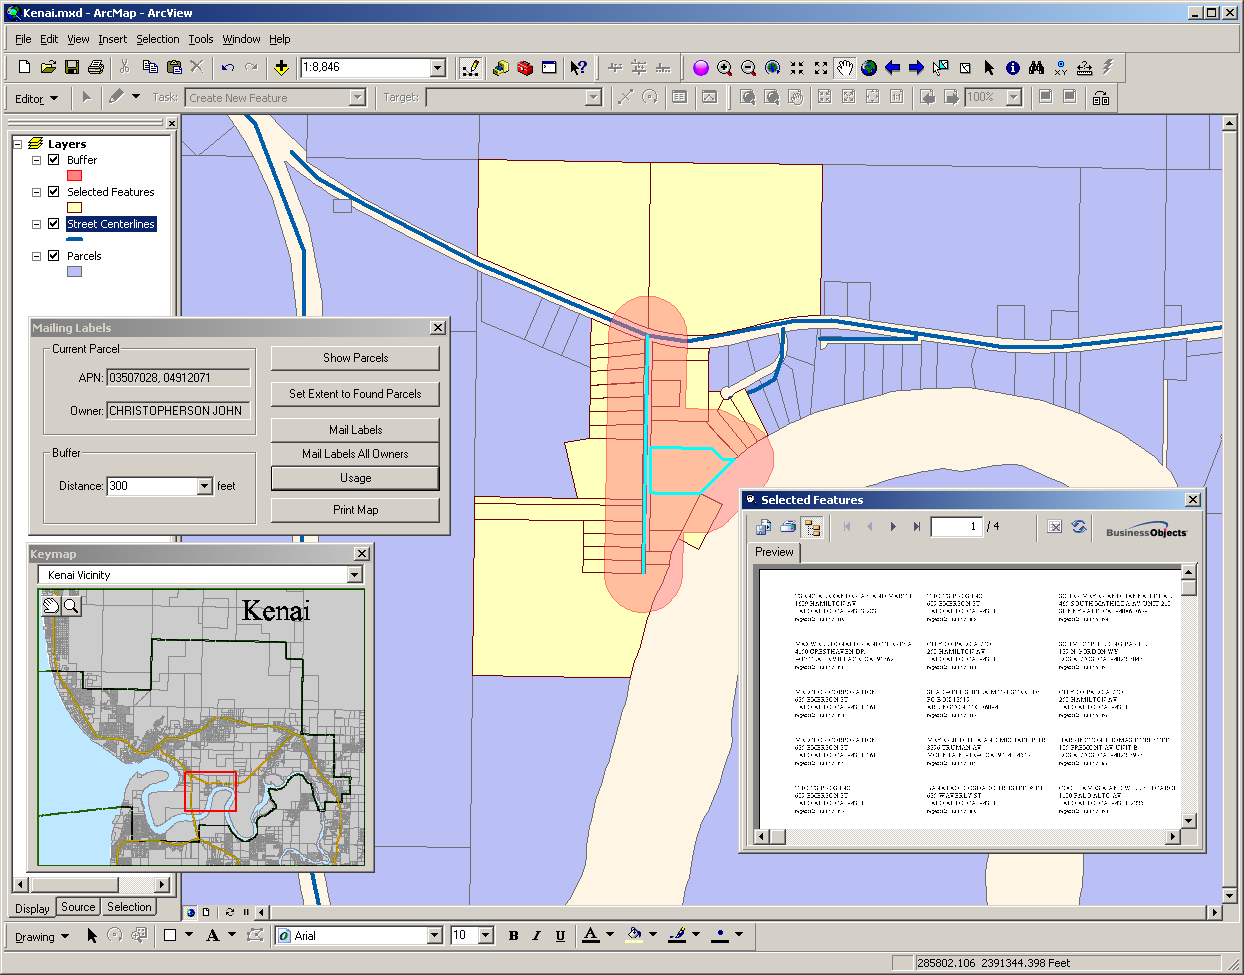The height and width of the screenshot is (975, 1244).
Task: Open the buffer Distance dropdown
Action: click(205, 486)
